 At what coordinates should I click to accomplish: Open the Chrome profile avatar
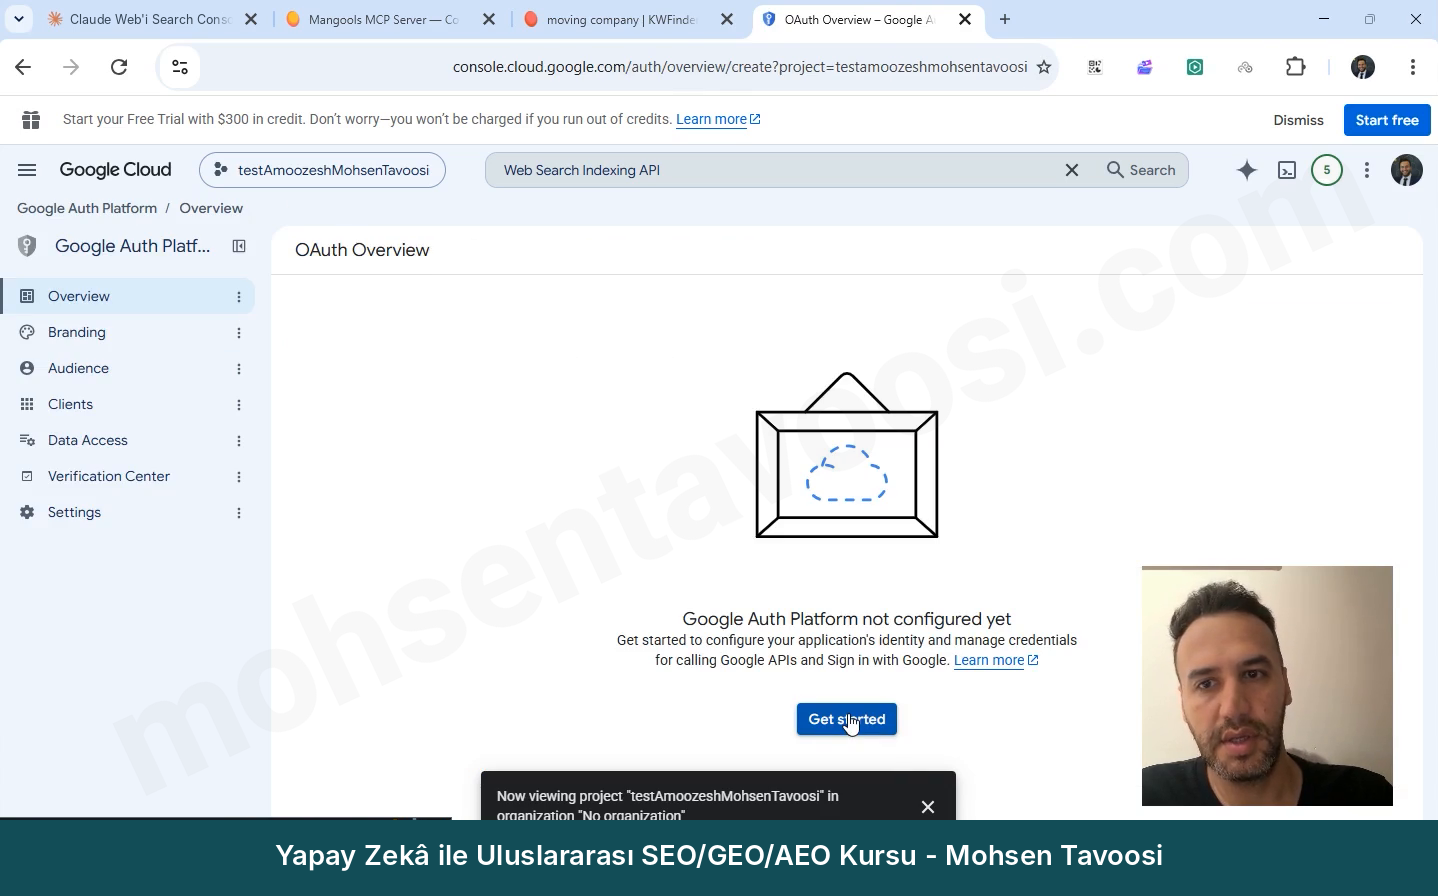pyautogui.click(x=1363, y=67)
